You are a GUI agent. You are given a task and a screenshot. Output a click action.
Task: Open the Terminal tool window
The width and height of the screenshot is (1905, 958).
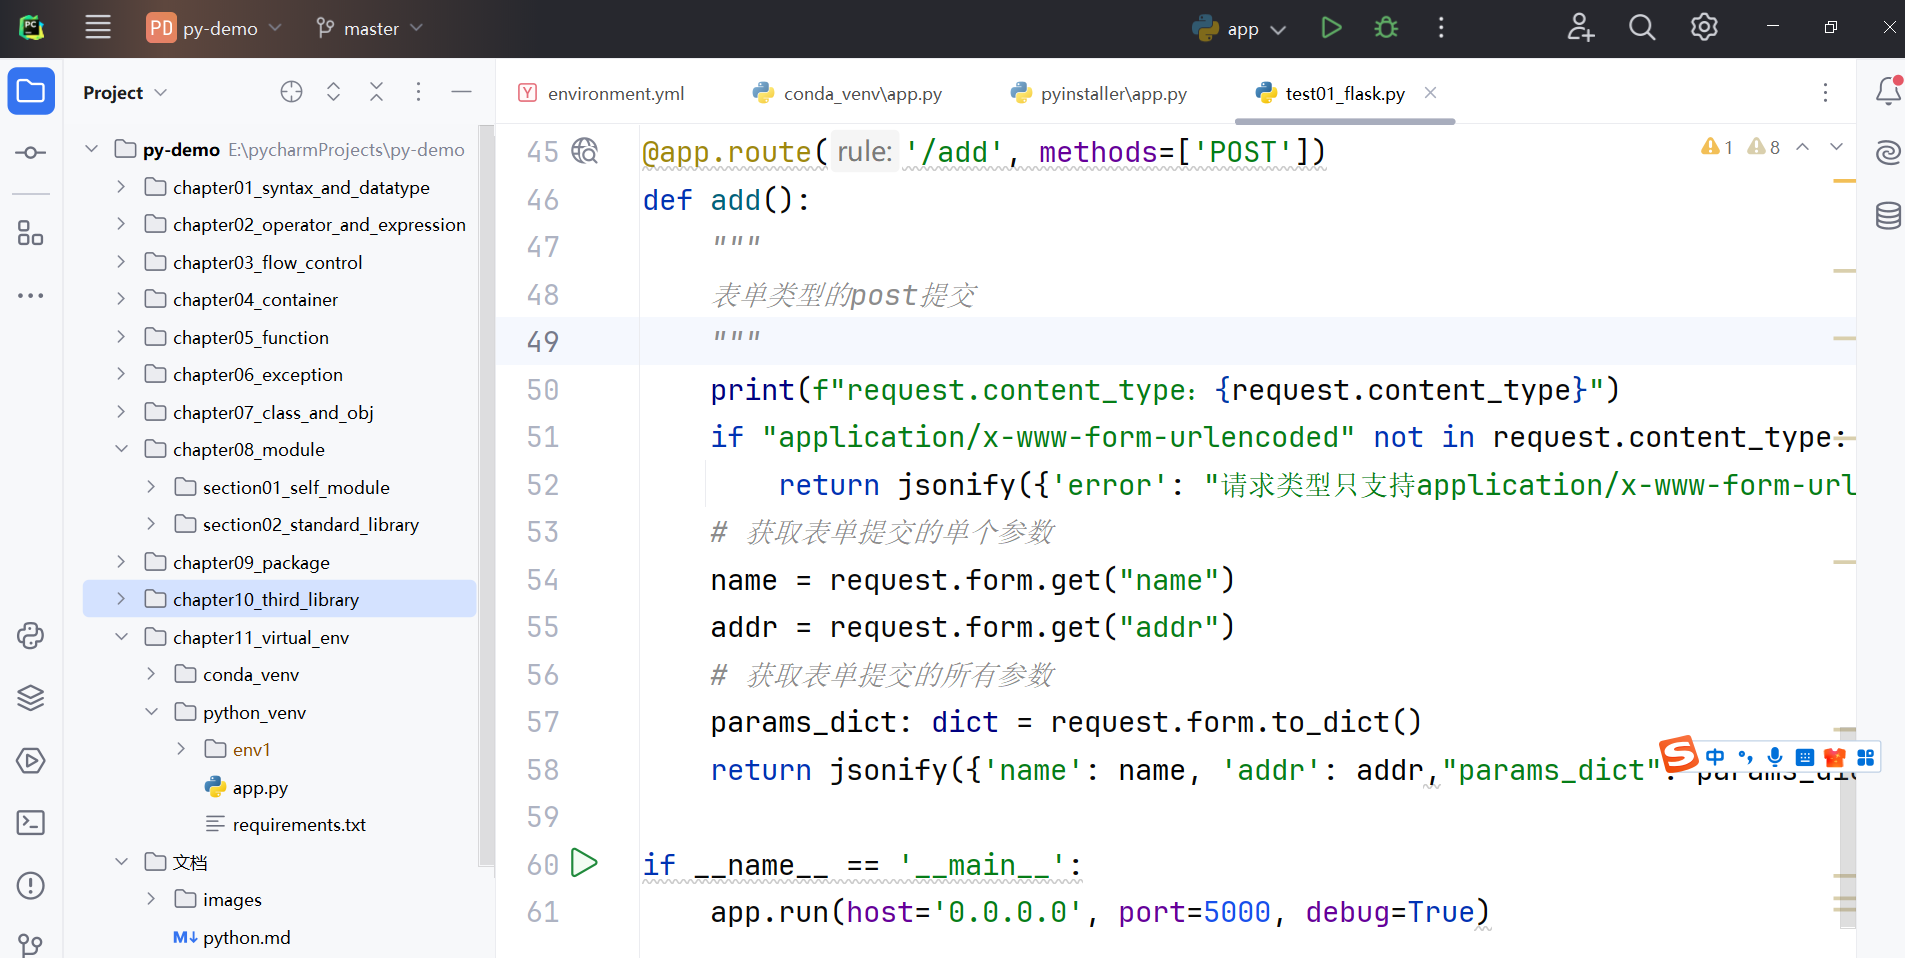click(x=31, y=823)
